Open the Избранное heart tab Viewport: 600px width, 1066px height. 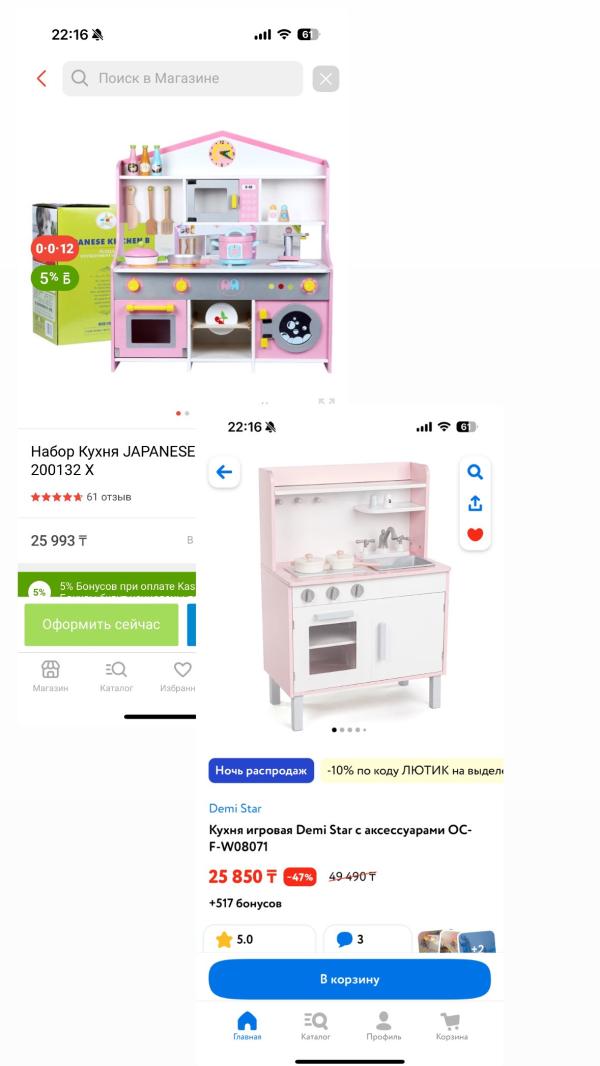[179, 676]
